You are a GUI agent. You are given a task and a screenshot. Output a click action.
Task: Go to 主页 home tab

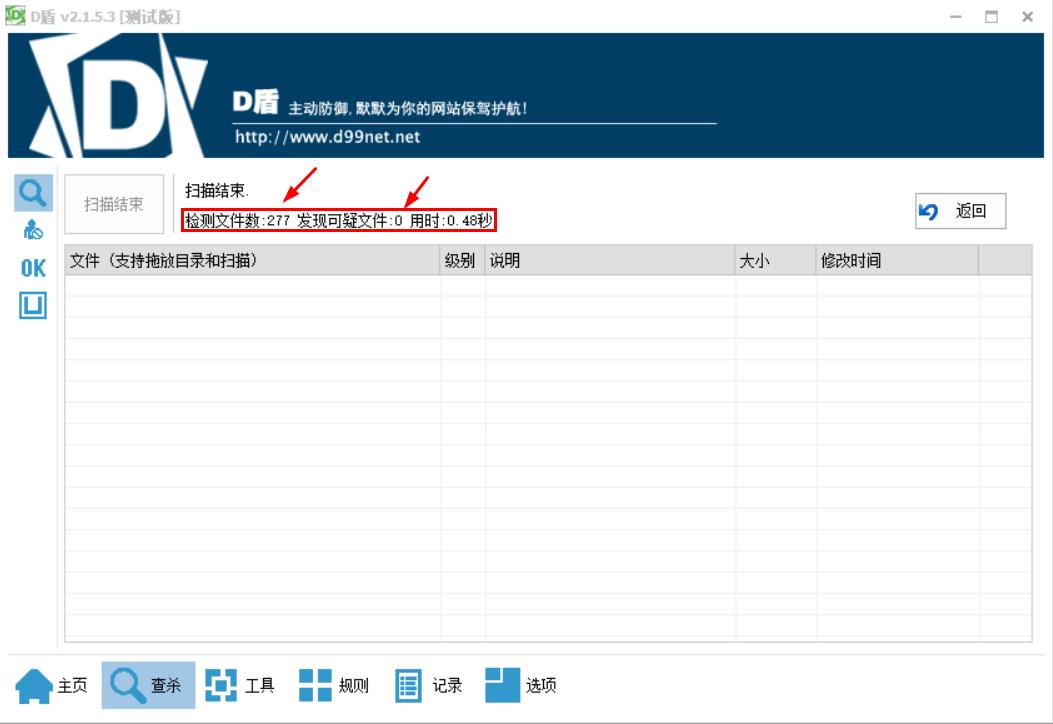52,685
